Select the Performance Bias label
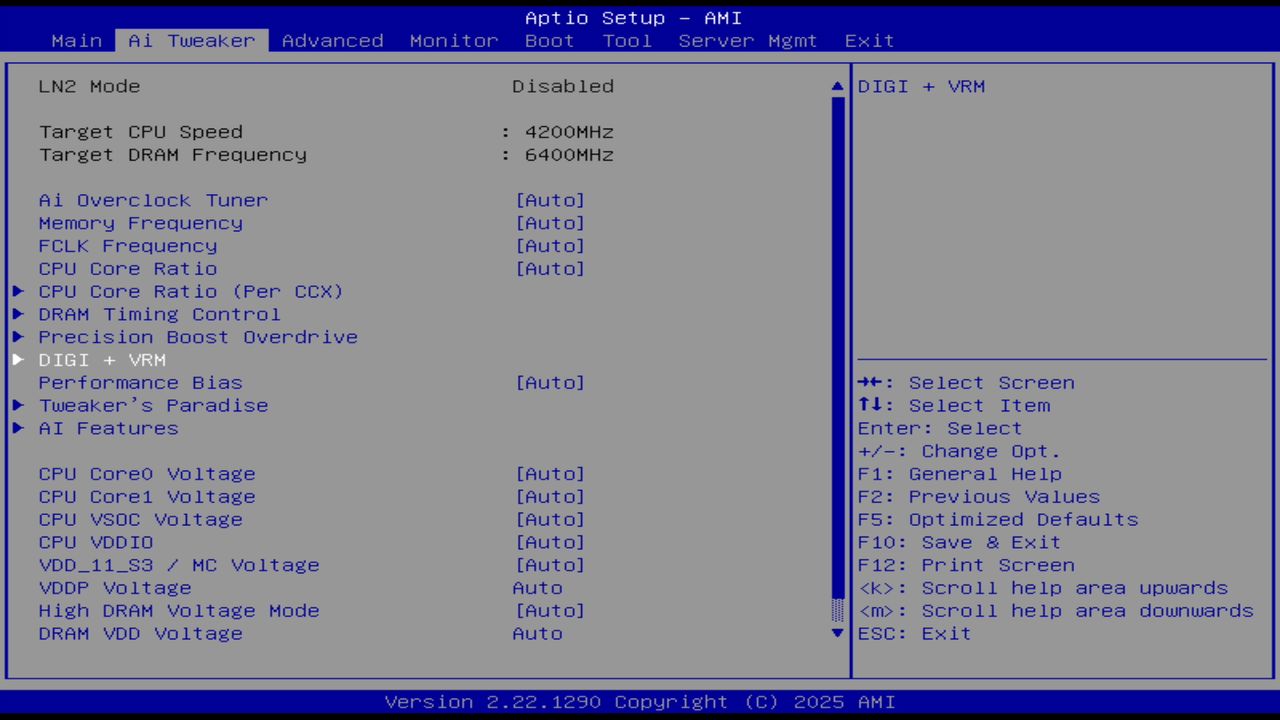The height and width of the screenshot is (720, 1280). [141, 383]
